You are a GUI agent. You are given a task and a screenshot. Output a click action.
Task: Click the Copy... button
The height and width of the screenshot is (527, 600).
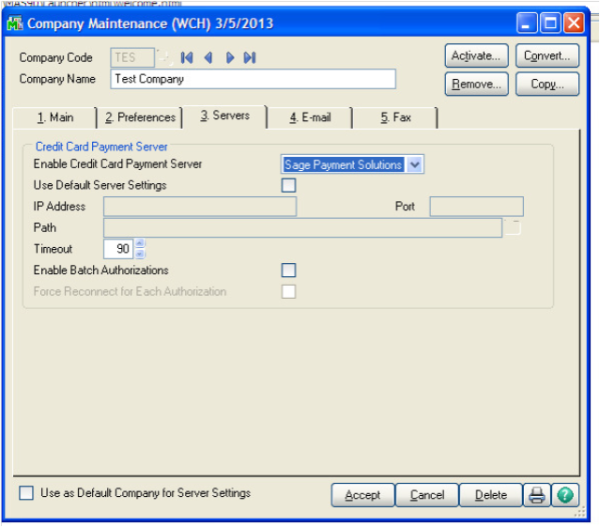tap(547, 84)
